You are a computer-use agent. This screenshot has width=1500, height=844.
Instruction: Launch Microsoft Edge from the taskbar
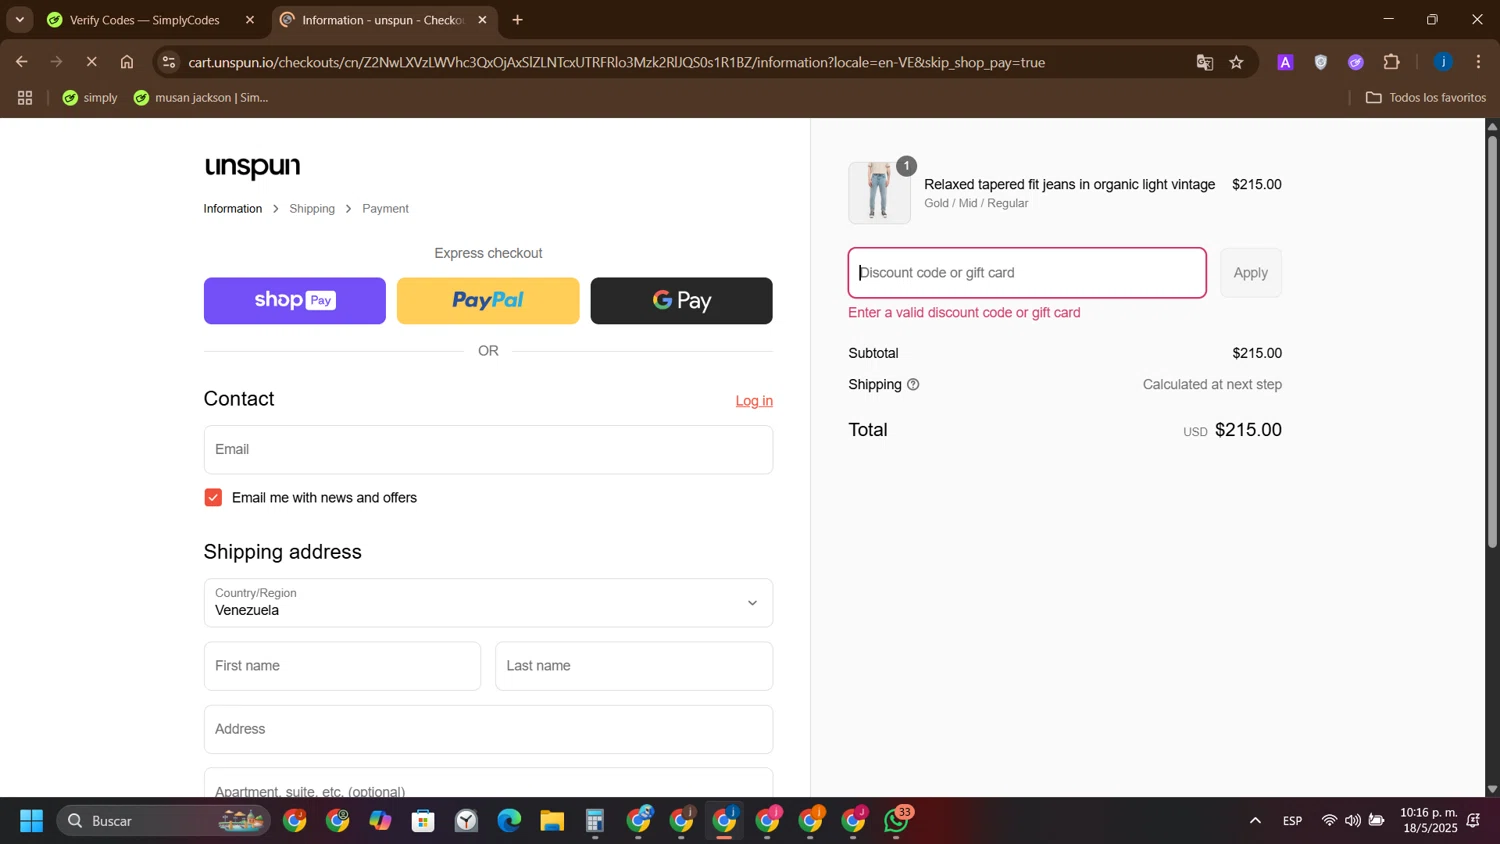(x=510, y=821)
